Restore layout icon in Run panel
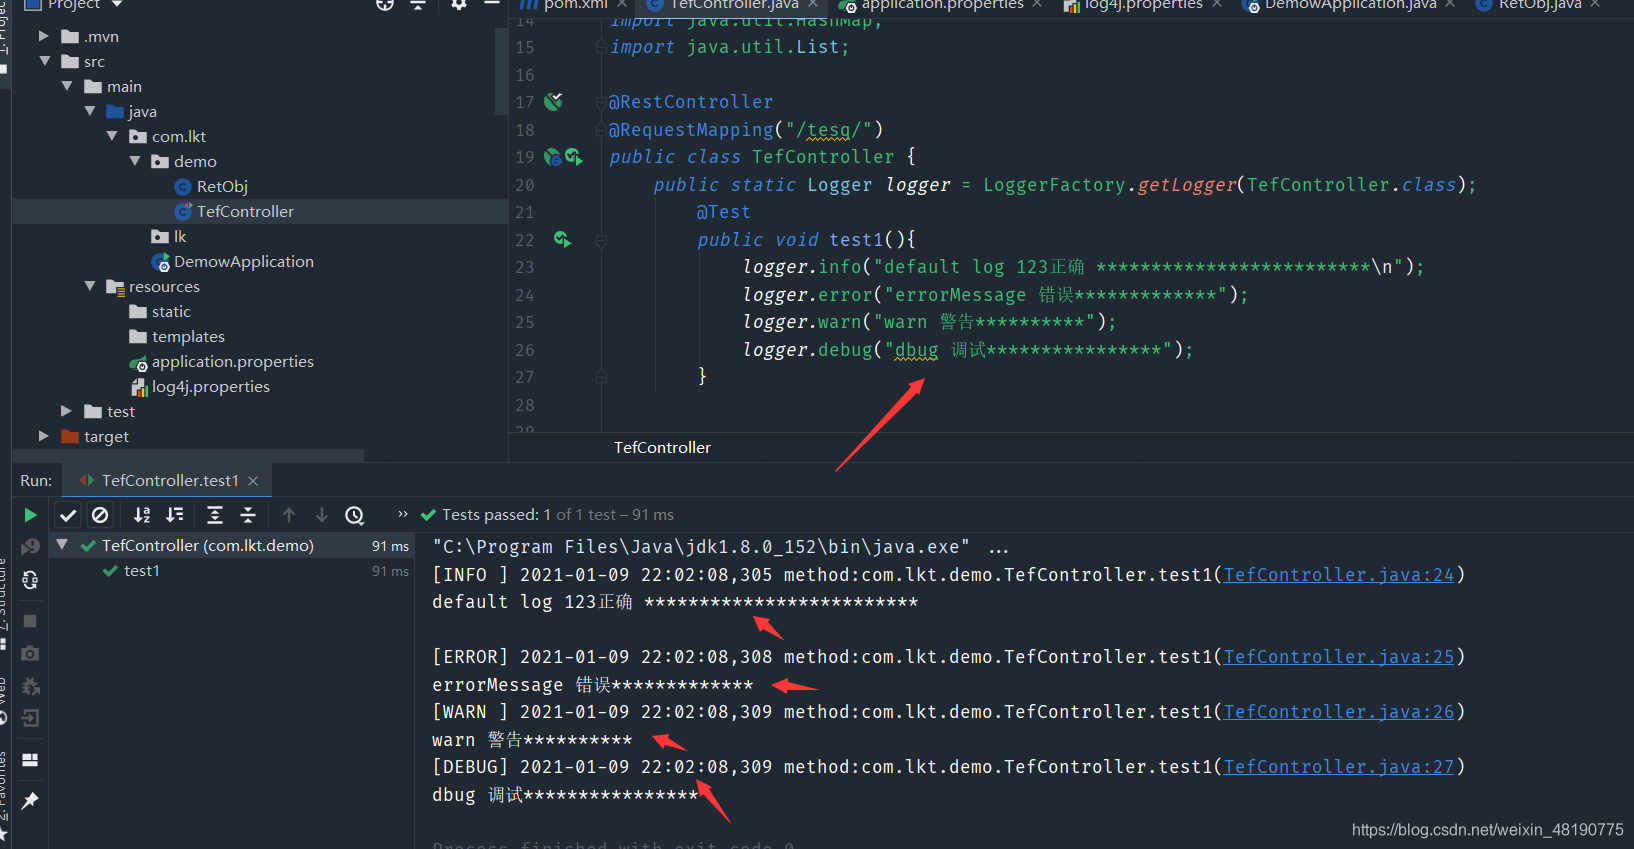The width and height of the screenshot is (1634, 849). pos(30,760)
